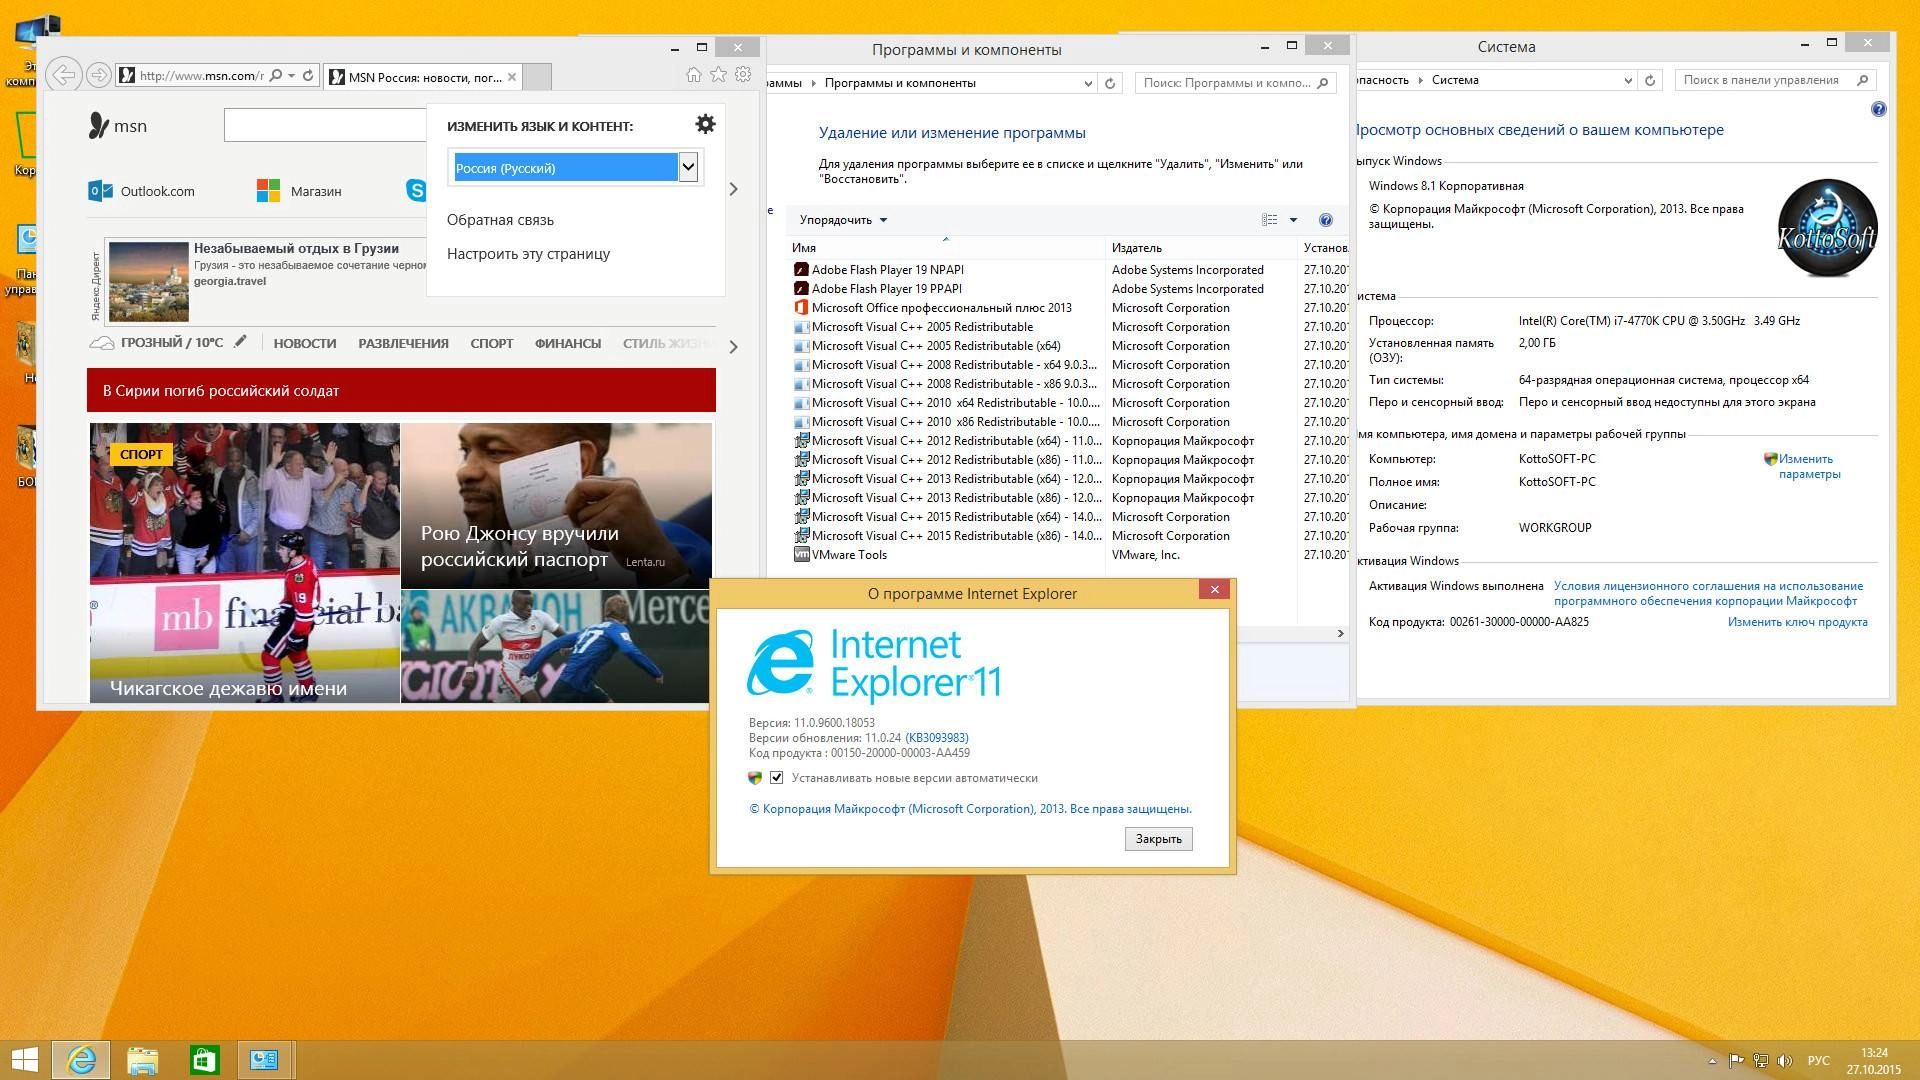Click the MSN settings gear in panel
This screenshot has width=1920, height=1080.
(705, 124)
